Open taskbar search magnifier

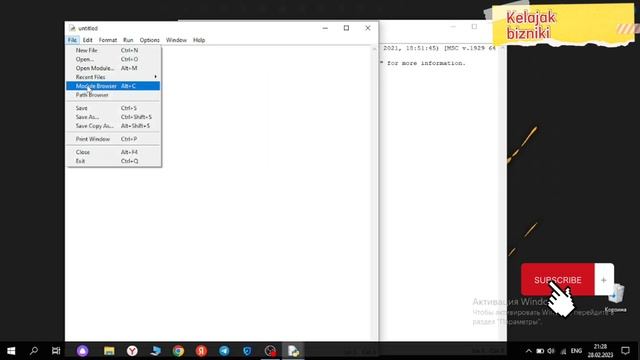coord(34,351)
